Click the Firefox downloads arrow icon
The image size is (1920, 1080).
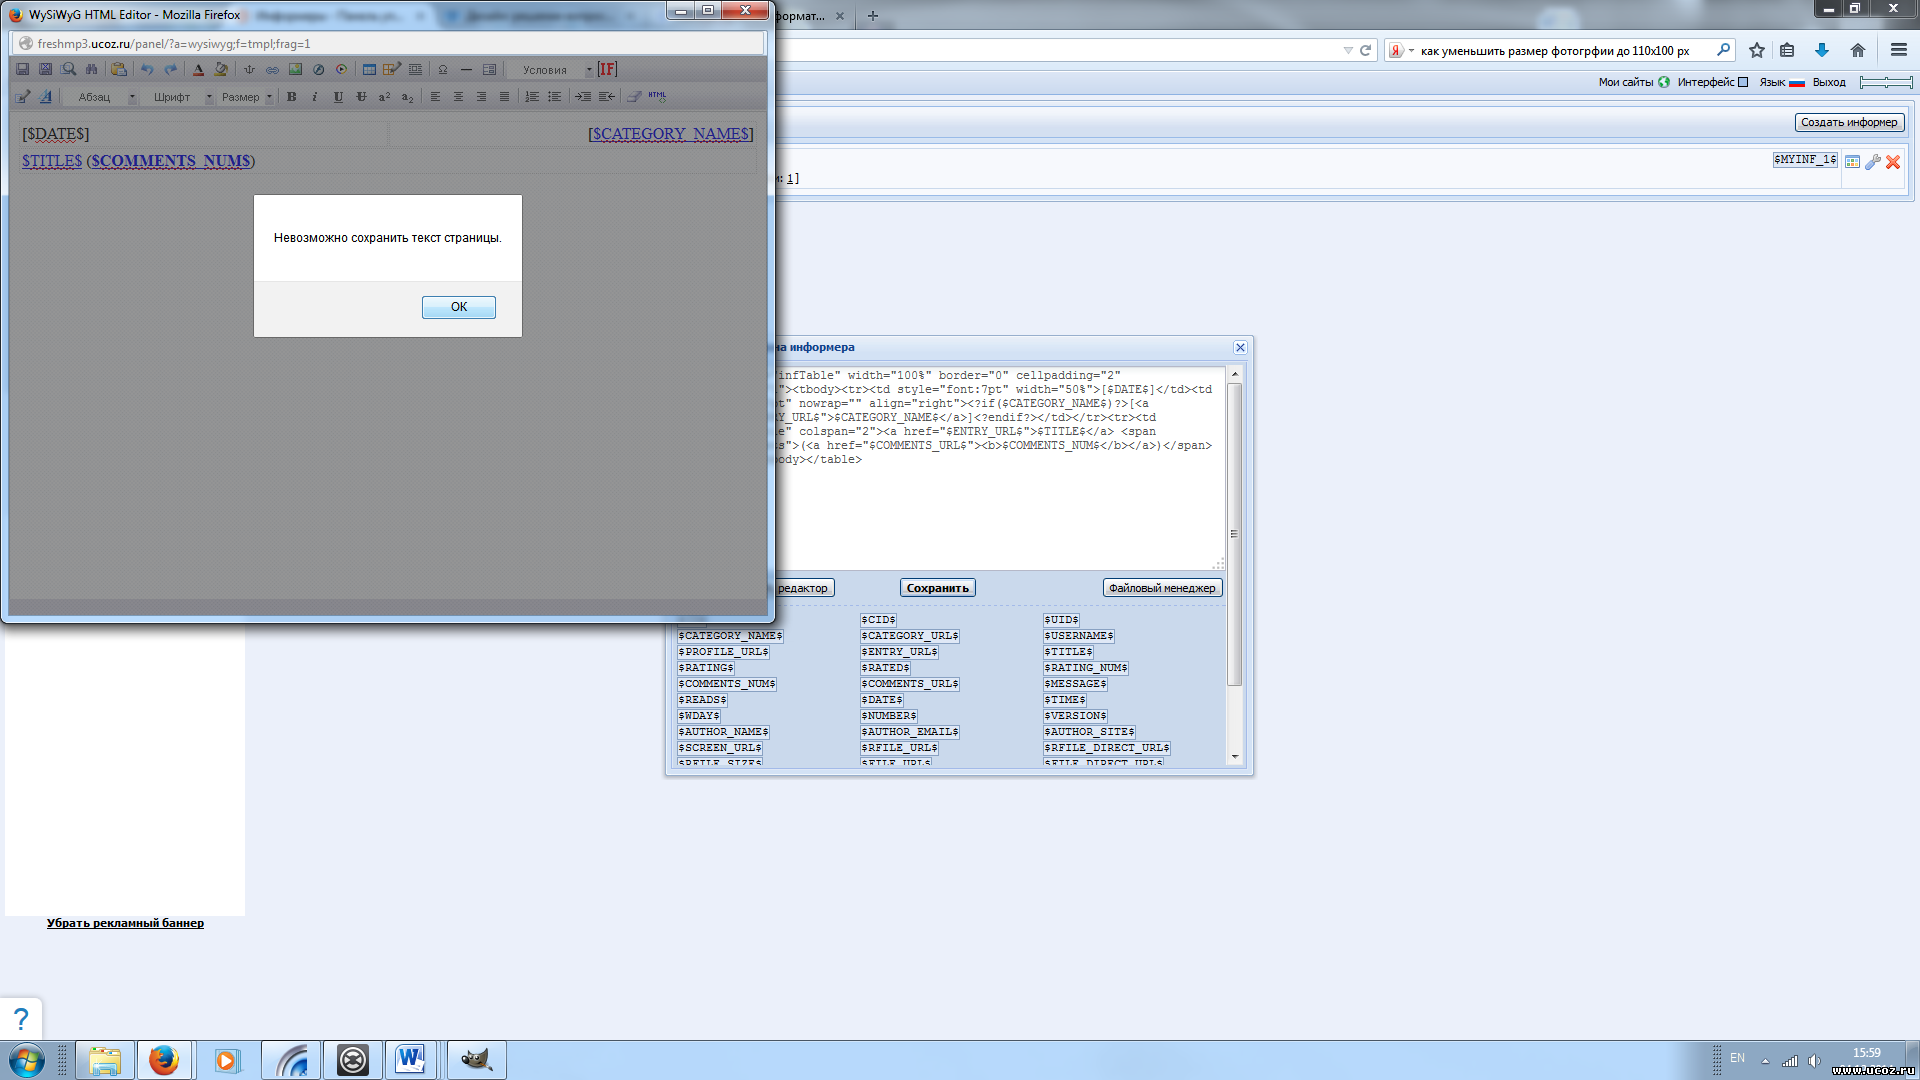1821,50
